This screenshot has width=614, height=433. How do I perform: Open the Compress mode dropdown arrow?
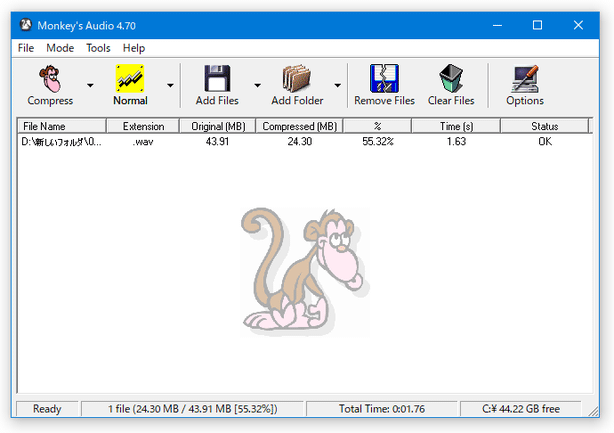pos(90,85)
